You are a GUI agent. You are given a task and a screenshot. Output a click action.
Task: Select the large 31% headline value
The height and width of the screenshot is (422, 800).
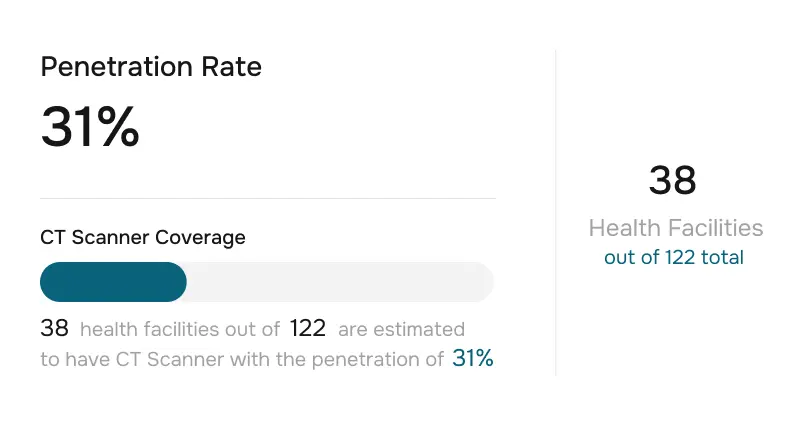coord(90,128)
